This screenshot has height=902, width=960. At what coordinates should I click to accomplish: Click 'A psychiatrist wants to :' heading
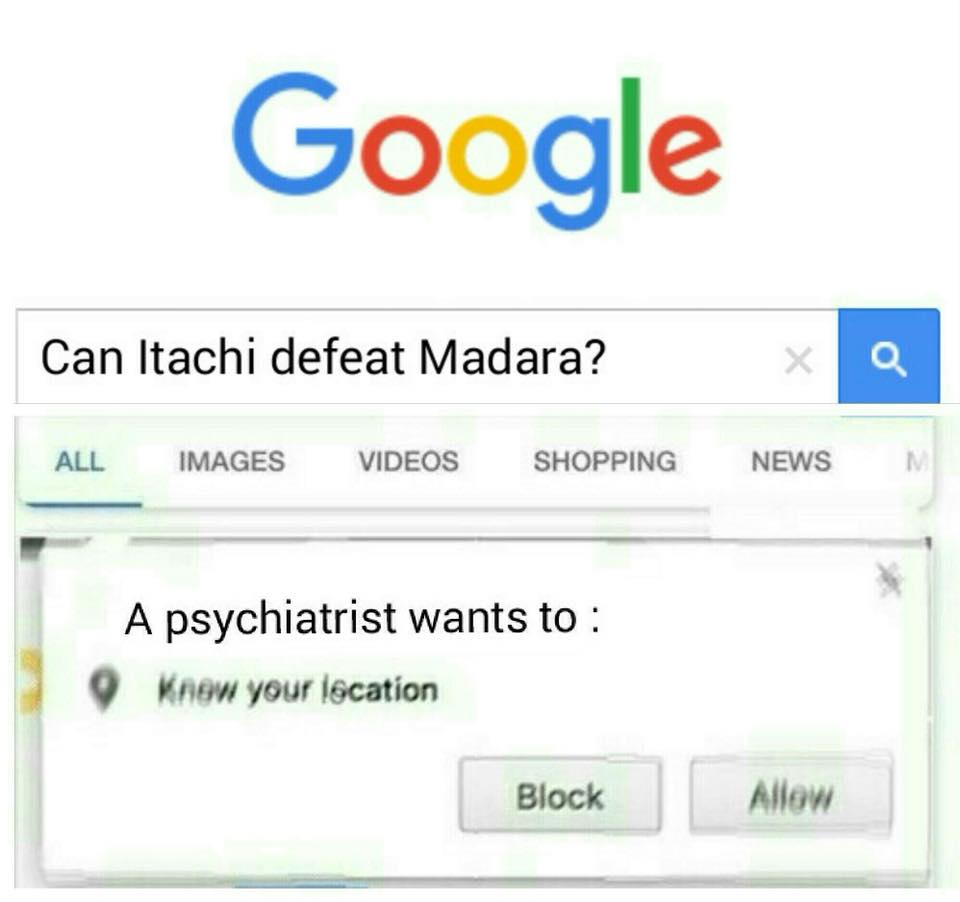coord(362,618)
